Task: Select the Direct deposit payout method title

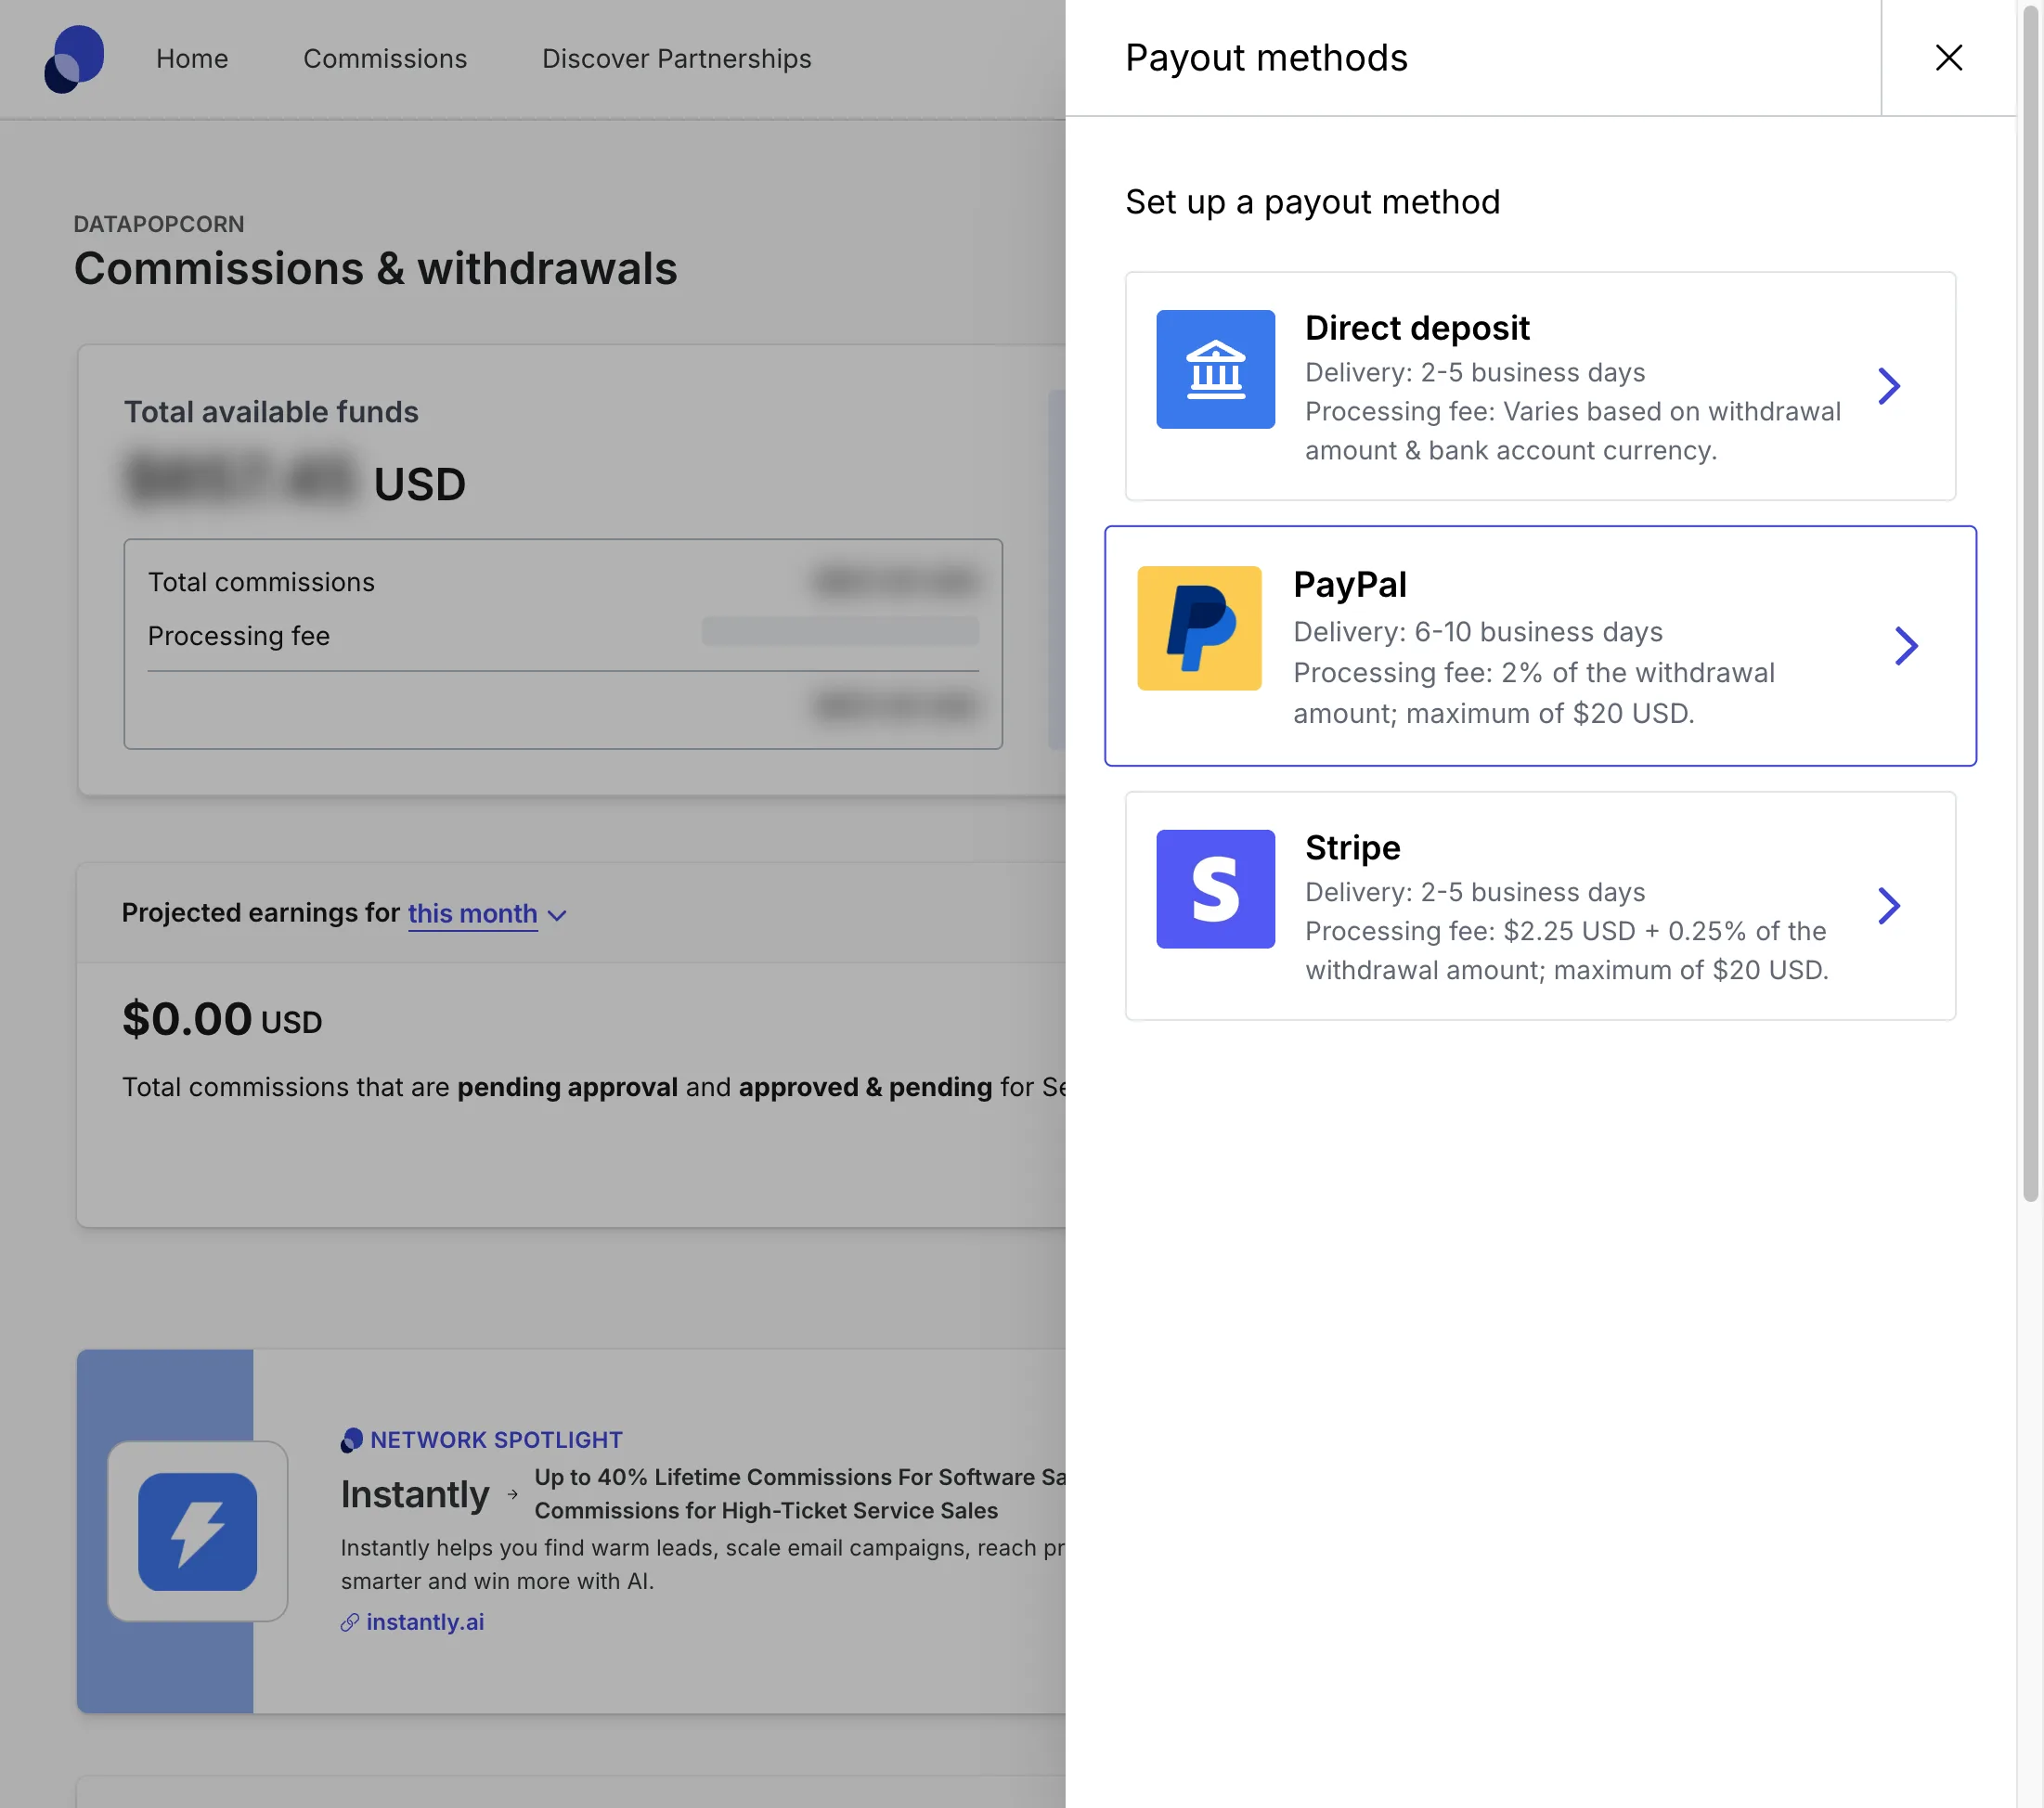Action: 1417,328
